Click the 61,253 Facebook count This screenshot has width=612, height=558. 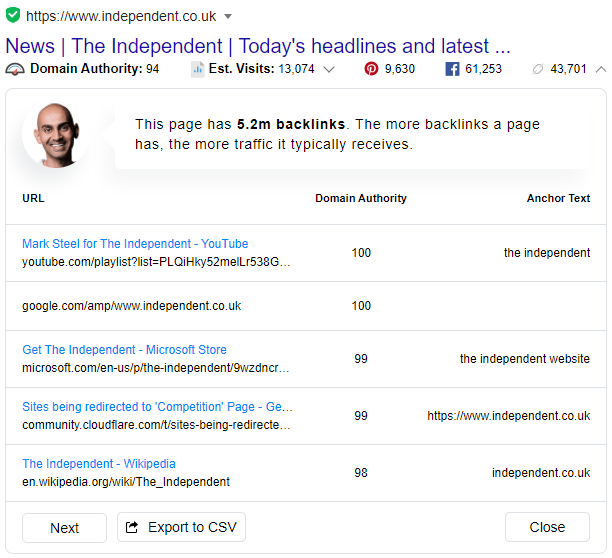[x=483, y=69]
